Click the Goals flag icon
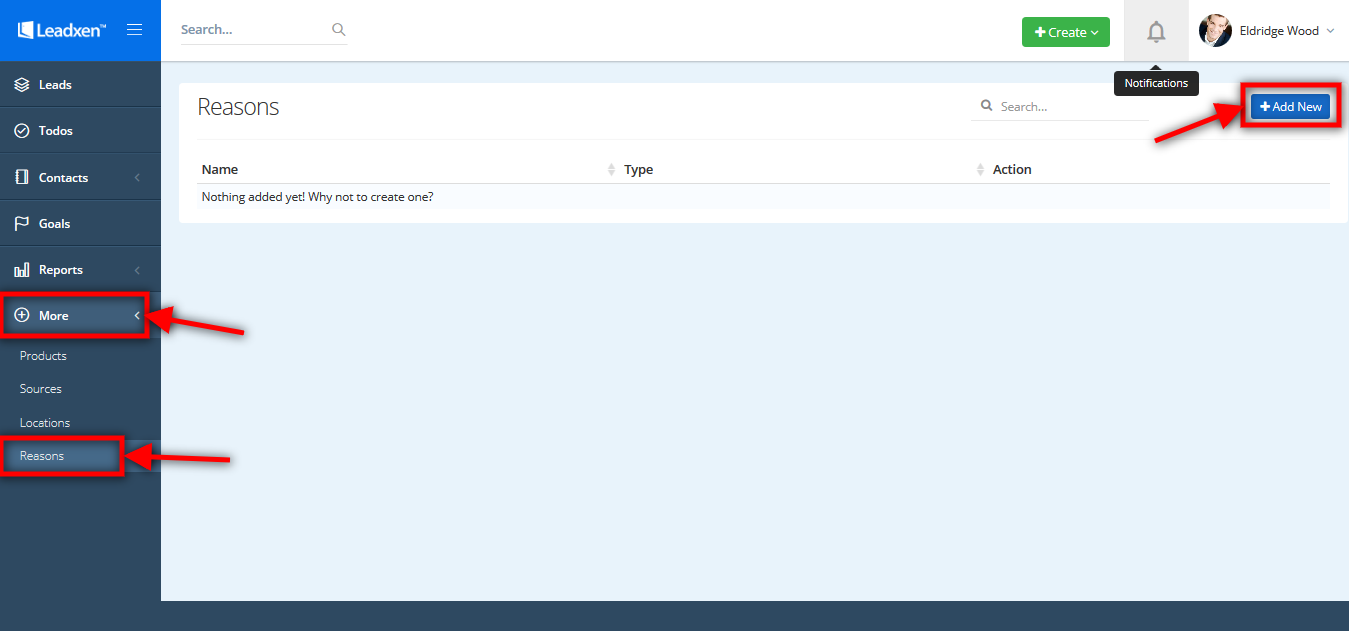1349x631 pixels. (x=22, y=224)
